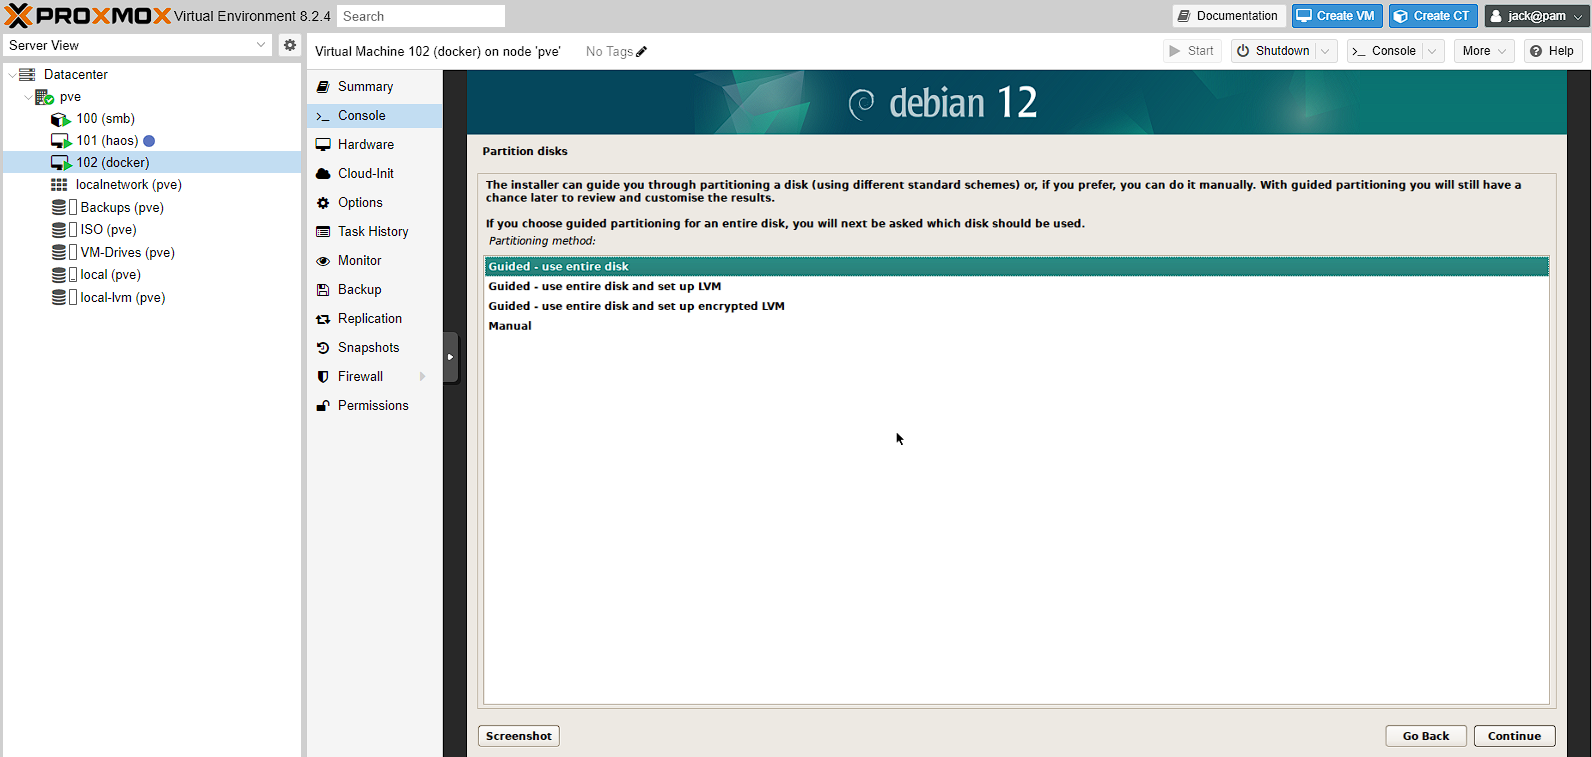Image resolution: width=1592 pixels, height=757 pixels.
Task: Select the local-lvm (pve) tree row
Action: [x=152, y=297]
